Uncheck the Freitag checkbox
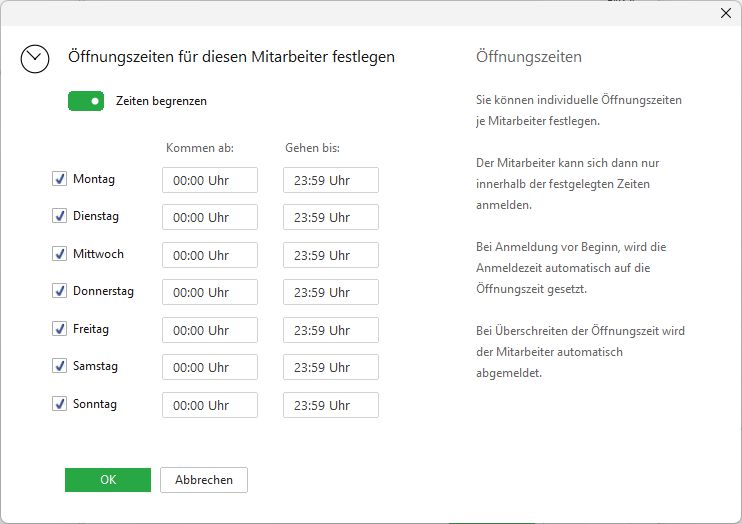The width and height of the screenshot is (742, 524). [x=59, y=329]
